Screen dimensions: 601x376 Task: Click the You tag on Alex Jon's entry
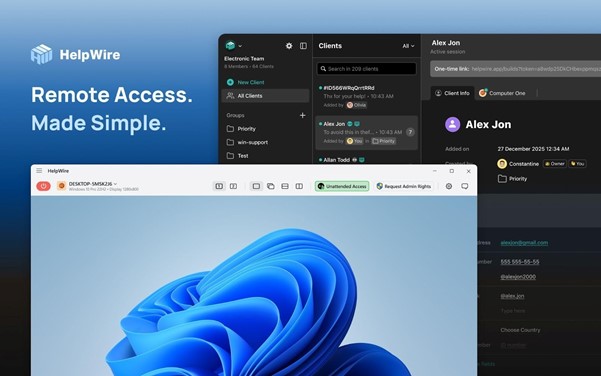(355, 141)
